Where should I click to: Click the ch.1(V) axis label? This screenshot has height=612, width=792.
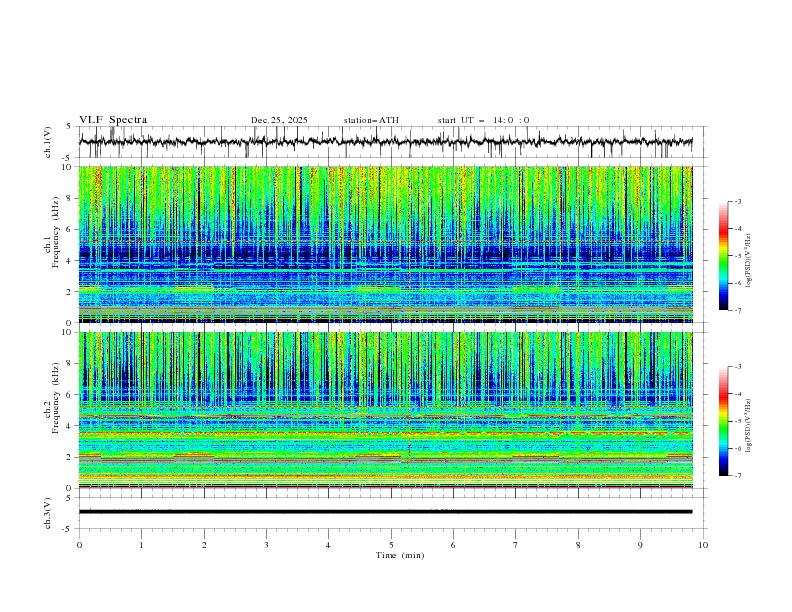[48, 142]
